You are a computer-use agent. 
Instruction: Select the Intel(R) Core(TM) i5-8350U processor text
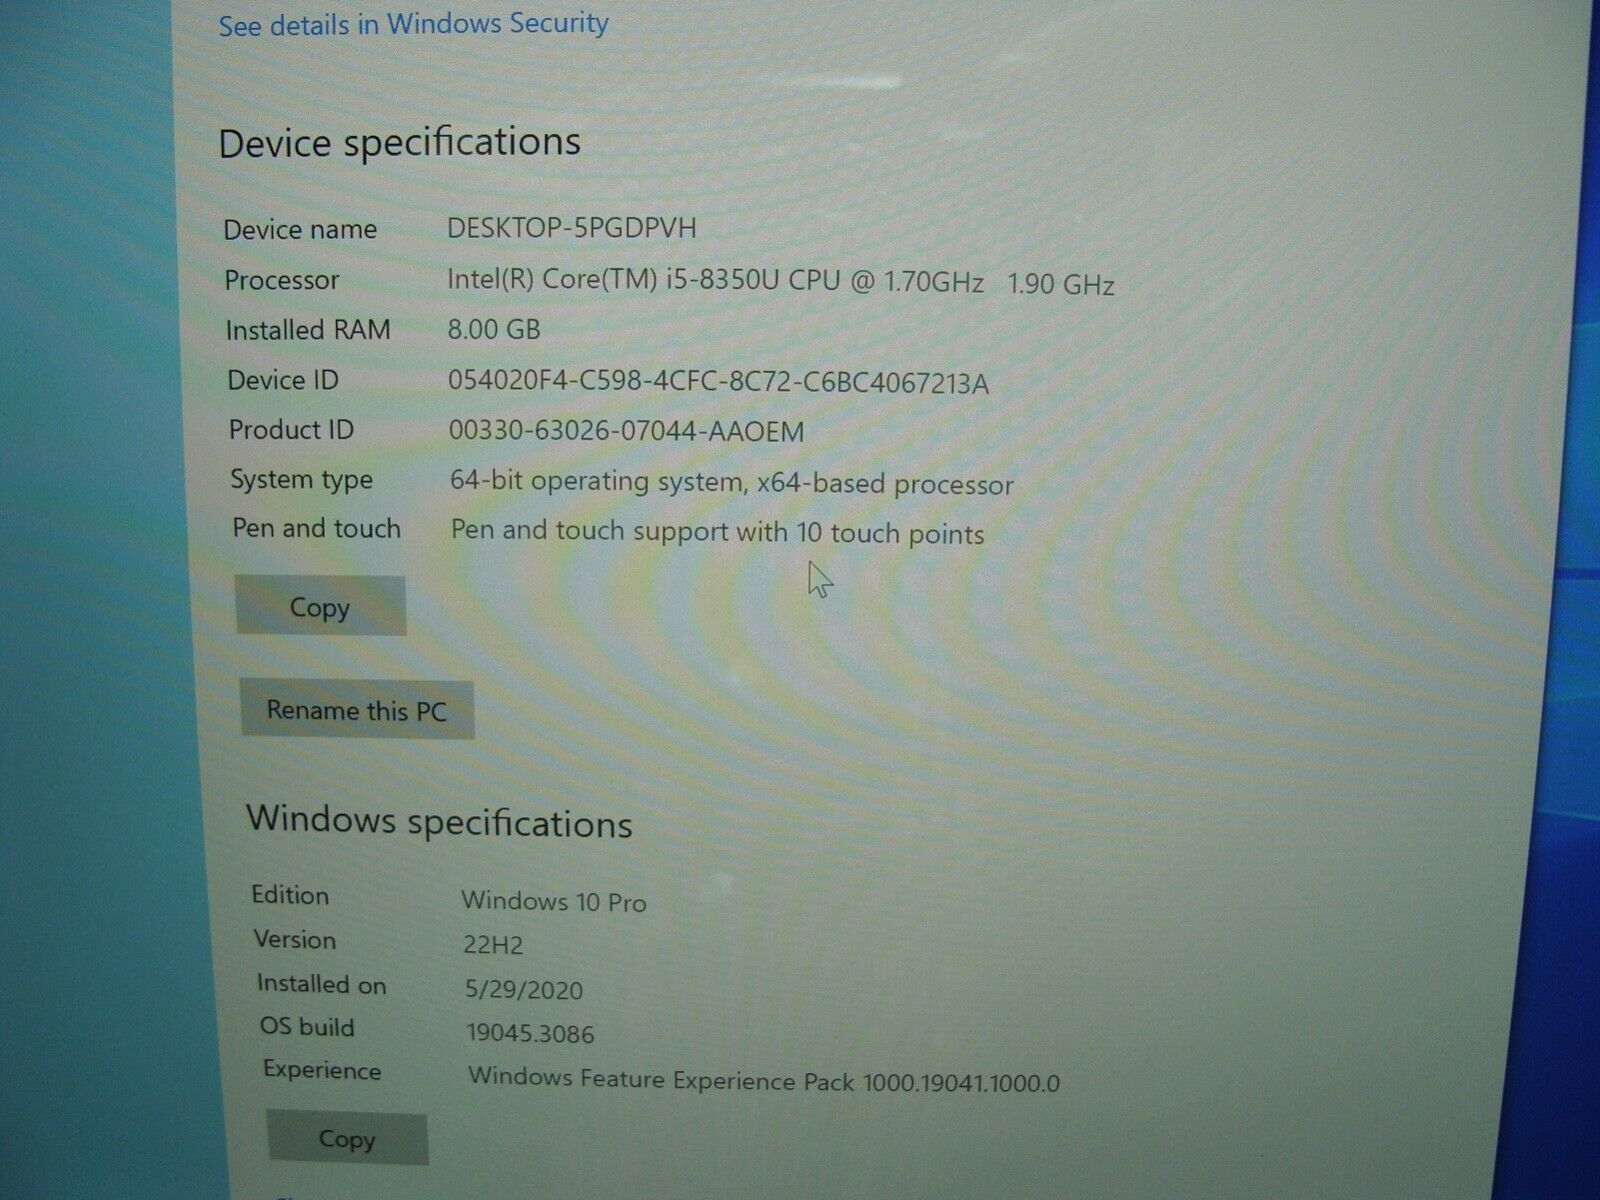tap(781, 282)
